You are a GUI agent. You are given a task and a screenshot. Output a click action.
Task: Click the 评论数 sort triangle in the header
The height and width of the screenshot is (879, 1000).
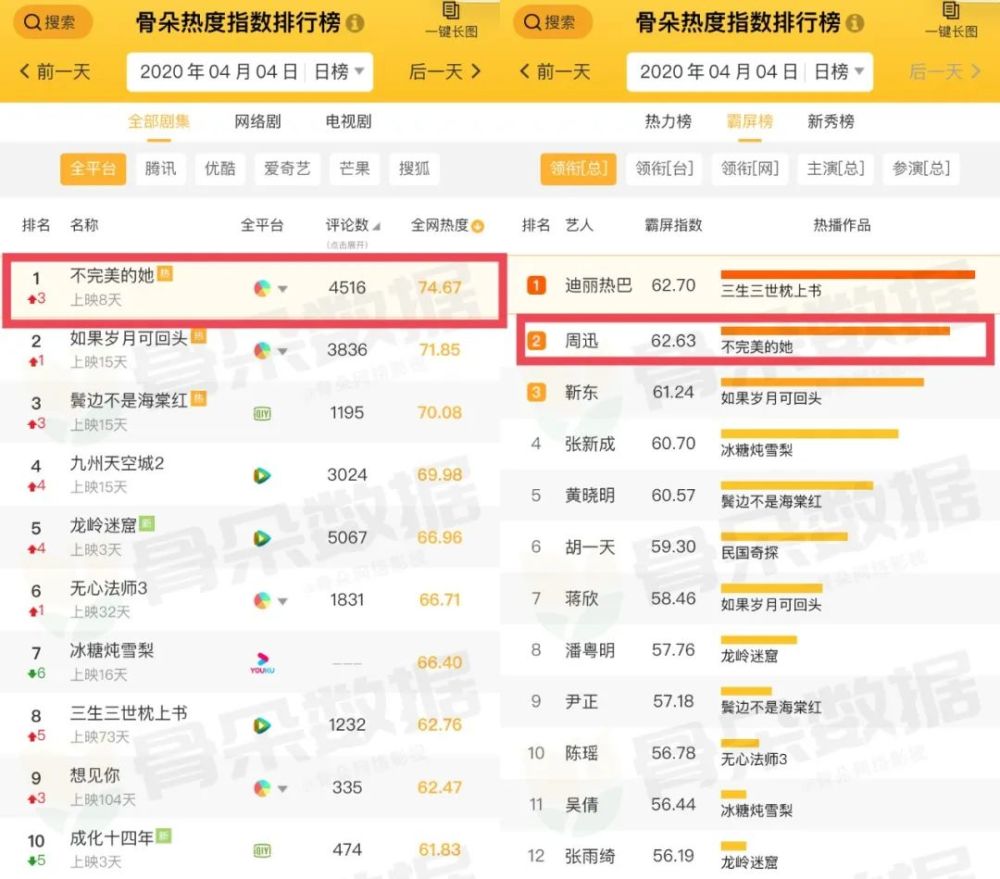point(376,226)
